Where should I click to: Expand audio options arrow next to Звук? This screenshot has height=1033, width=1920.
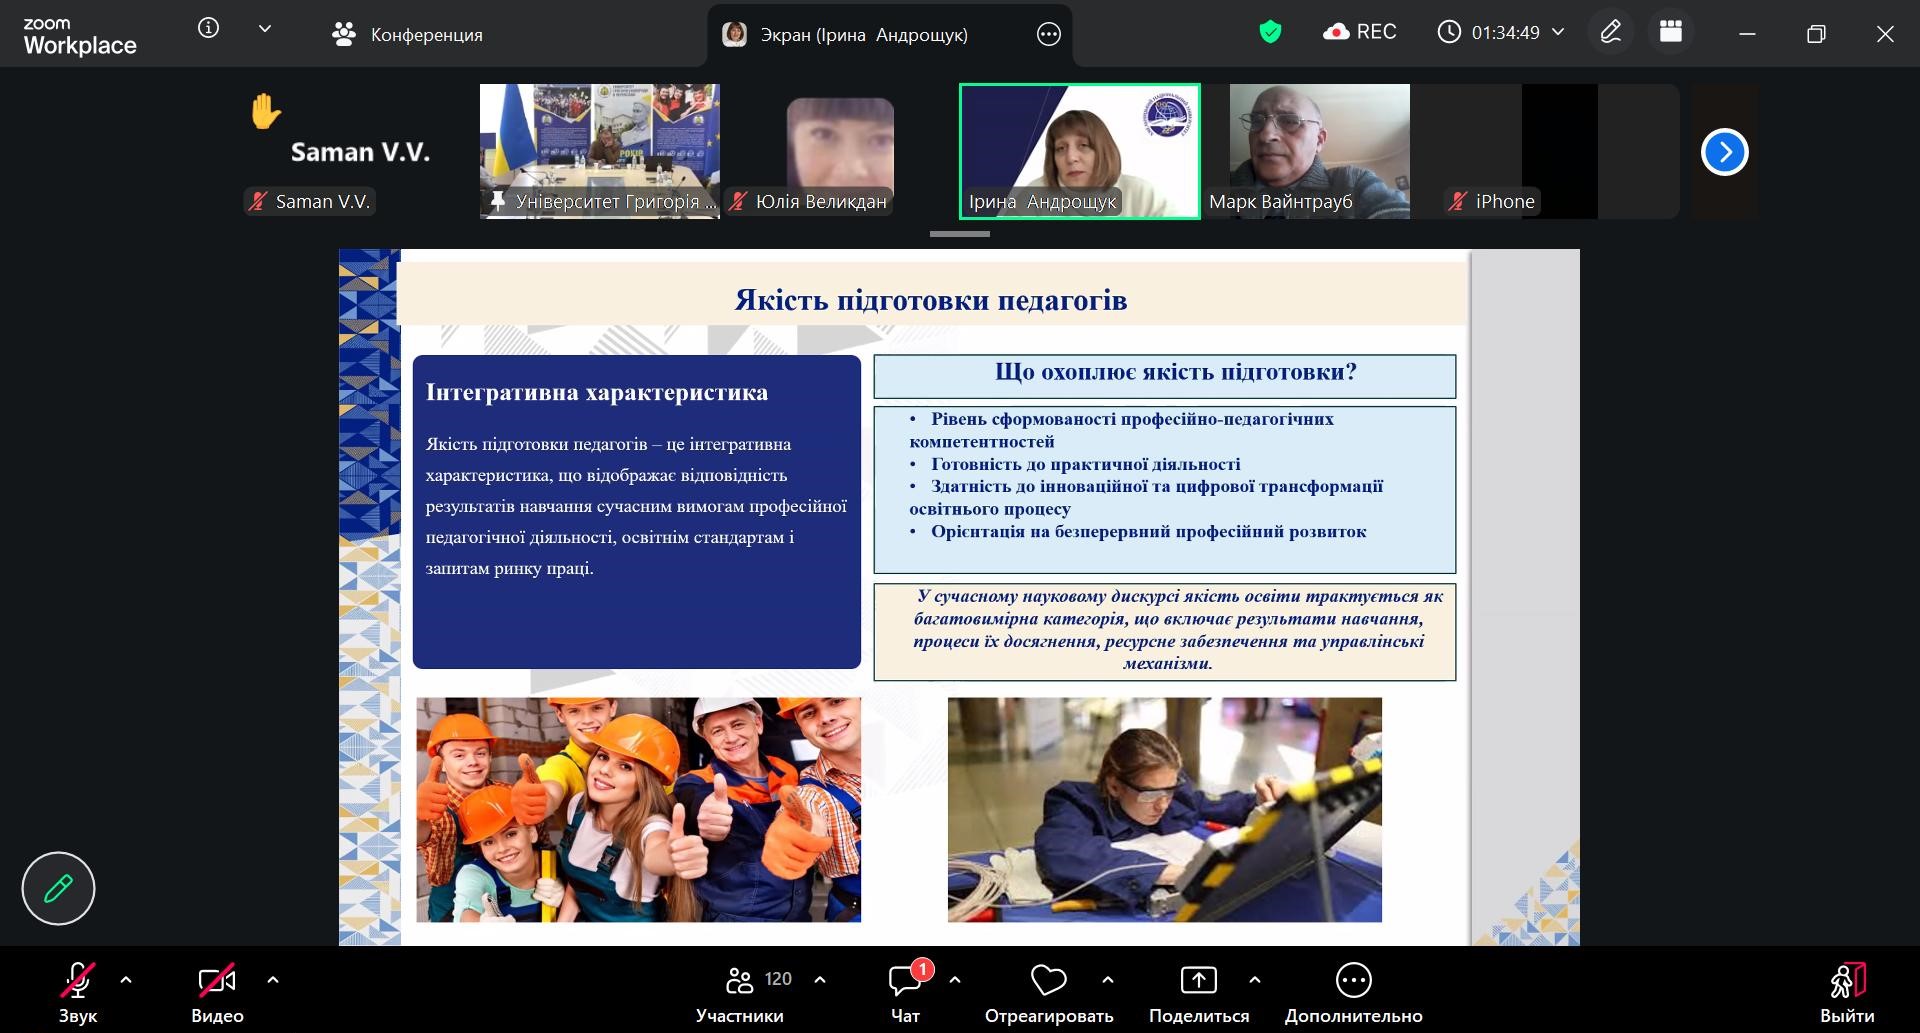[126, 980]
